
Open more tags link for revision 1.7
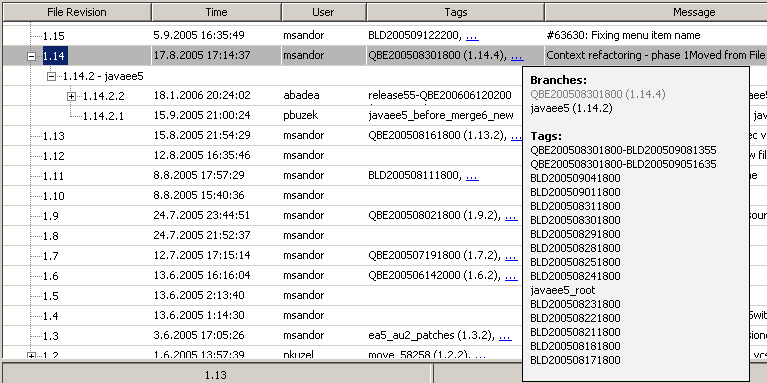click(x=511, y=256)
